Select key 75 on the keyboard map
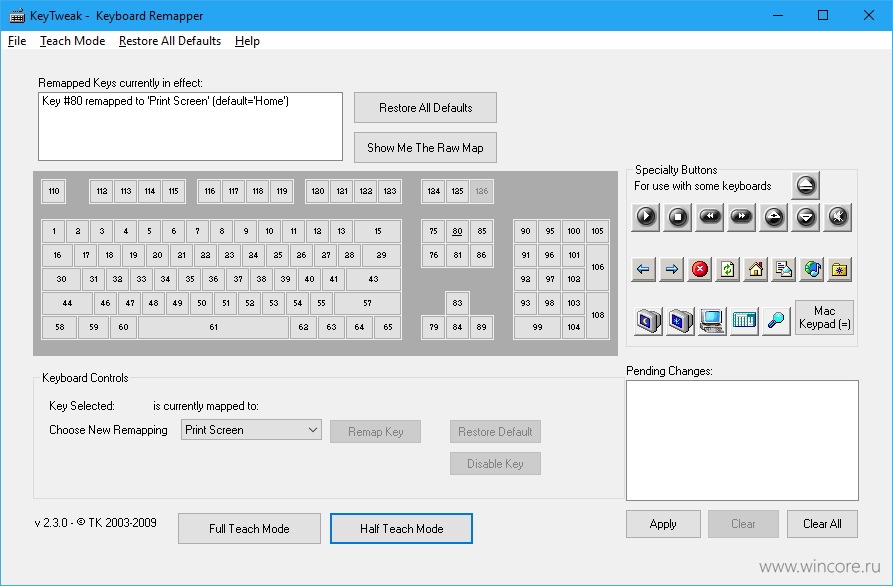The width and height of the screenshot is (893, 586). click(x=433, y=231)
